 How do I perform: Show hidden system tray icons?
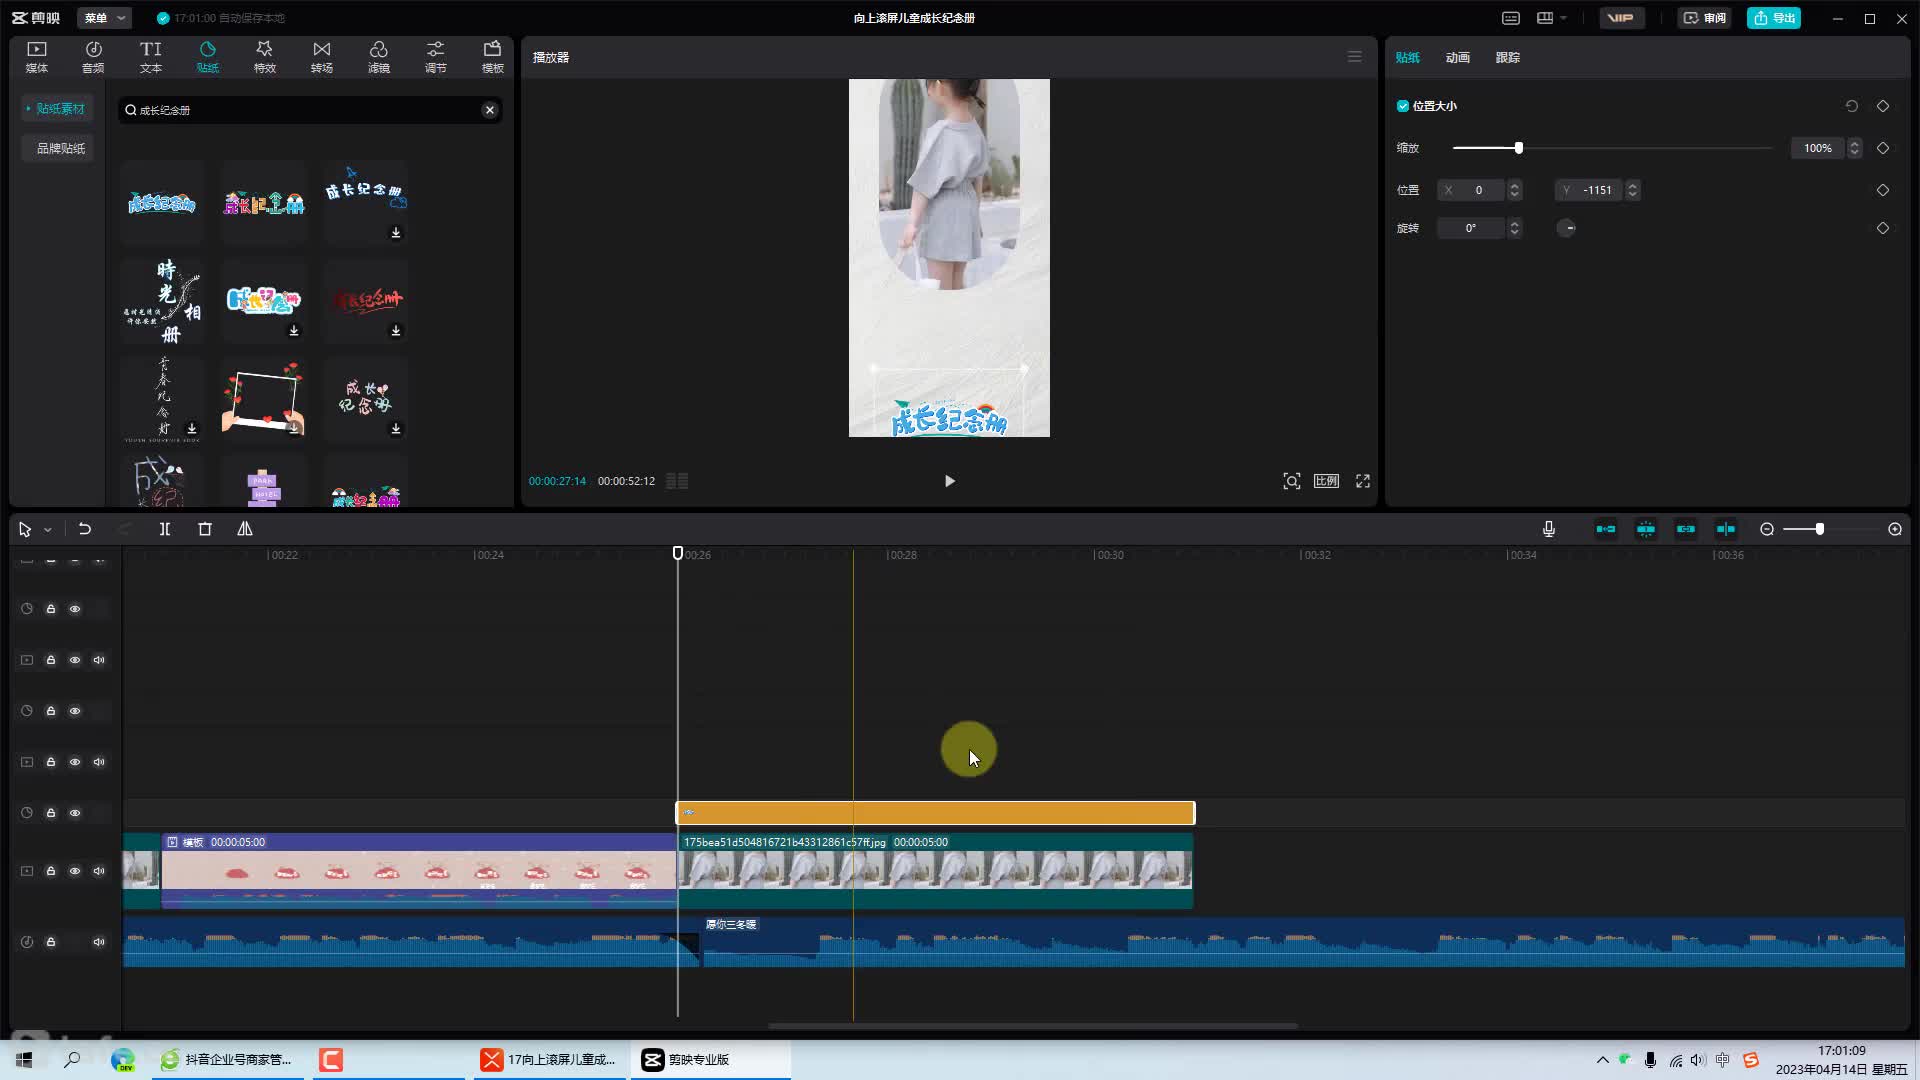pos(1602,1060)
